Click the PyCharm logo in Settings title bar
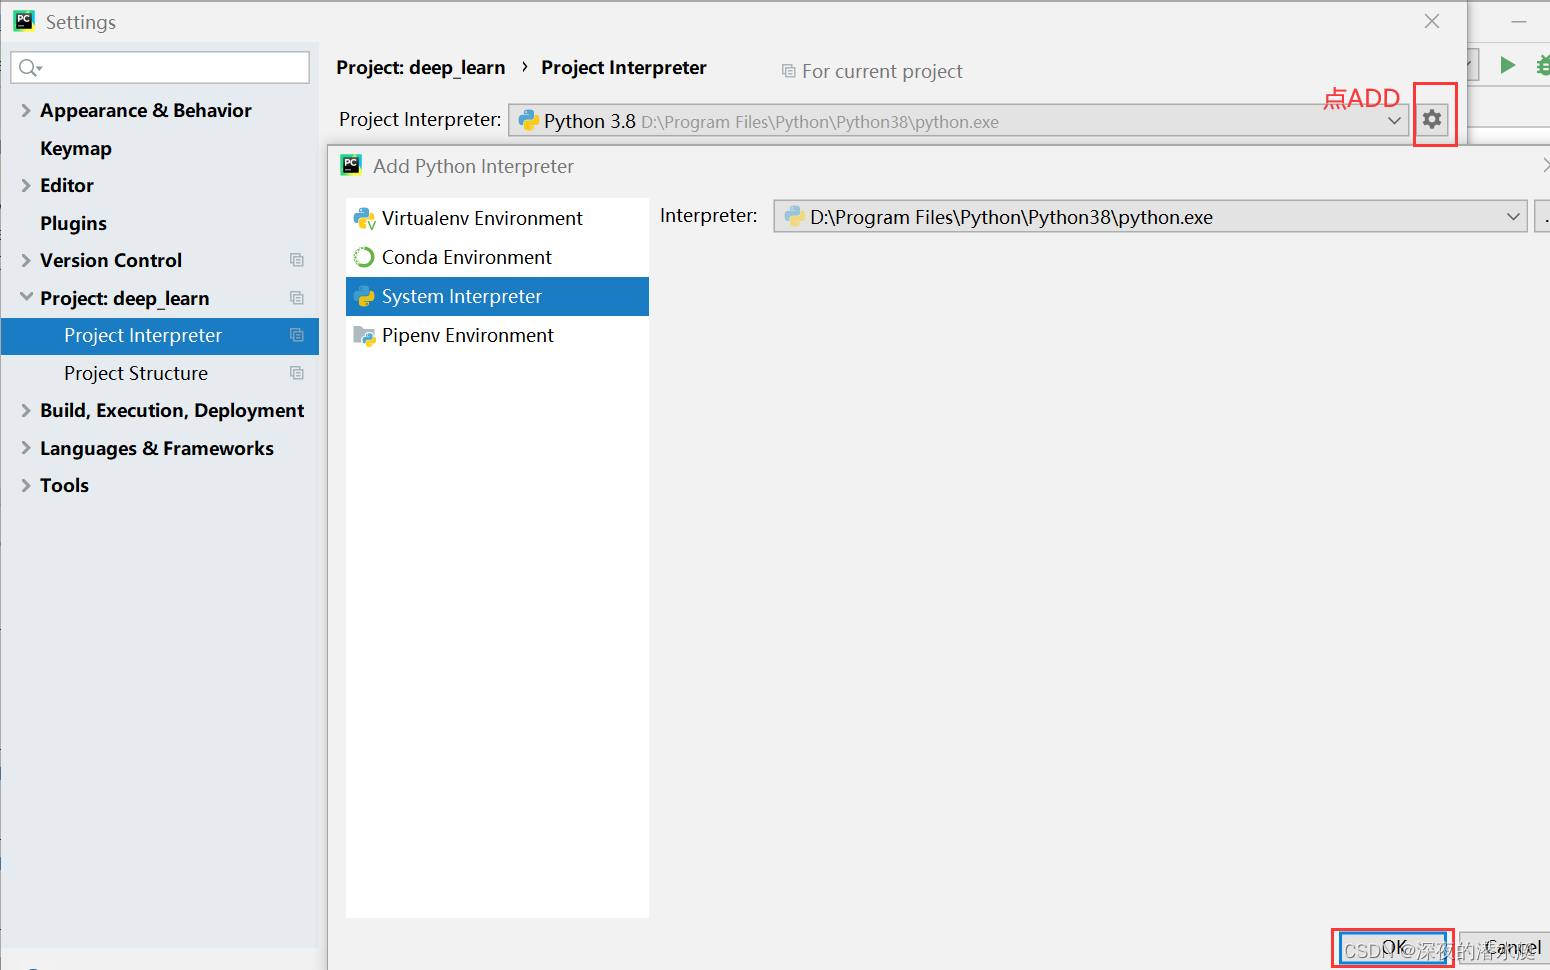The width and height of the screenshot is (1550, 970). 24,21
